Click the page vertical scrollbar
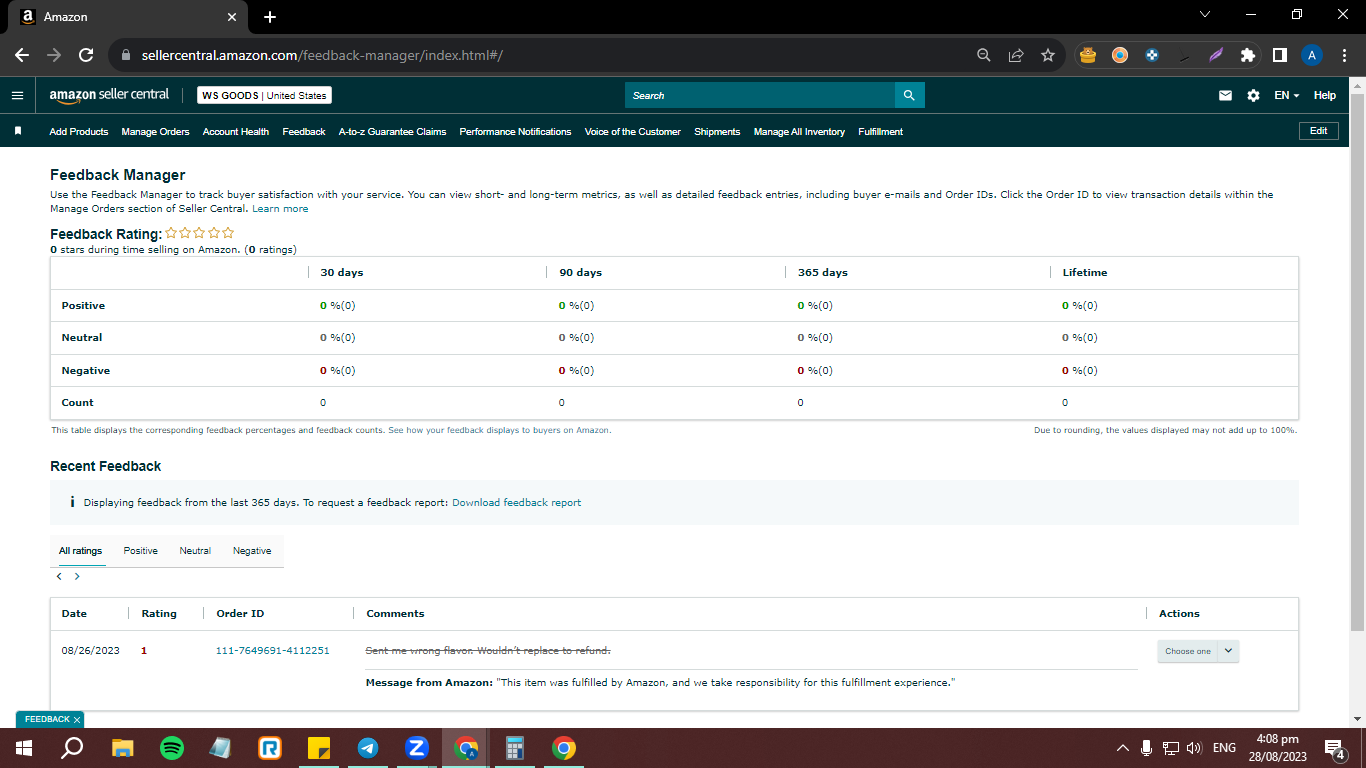1366x768 pixels. tap(1357, 360)
